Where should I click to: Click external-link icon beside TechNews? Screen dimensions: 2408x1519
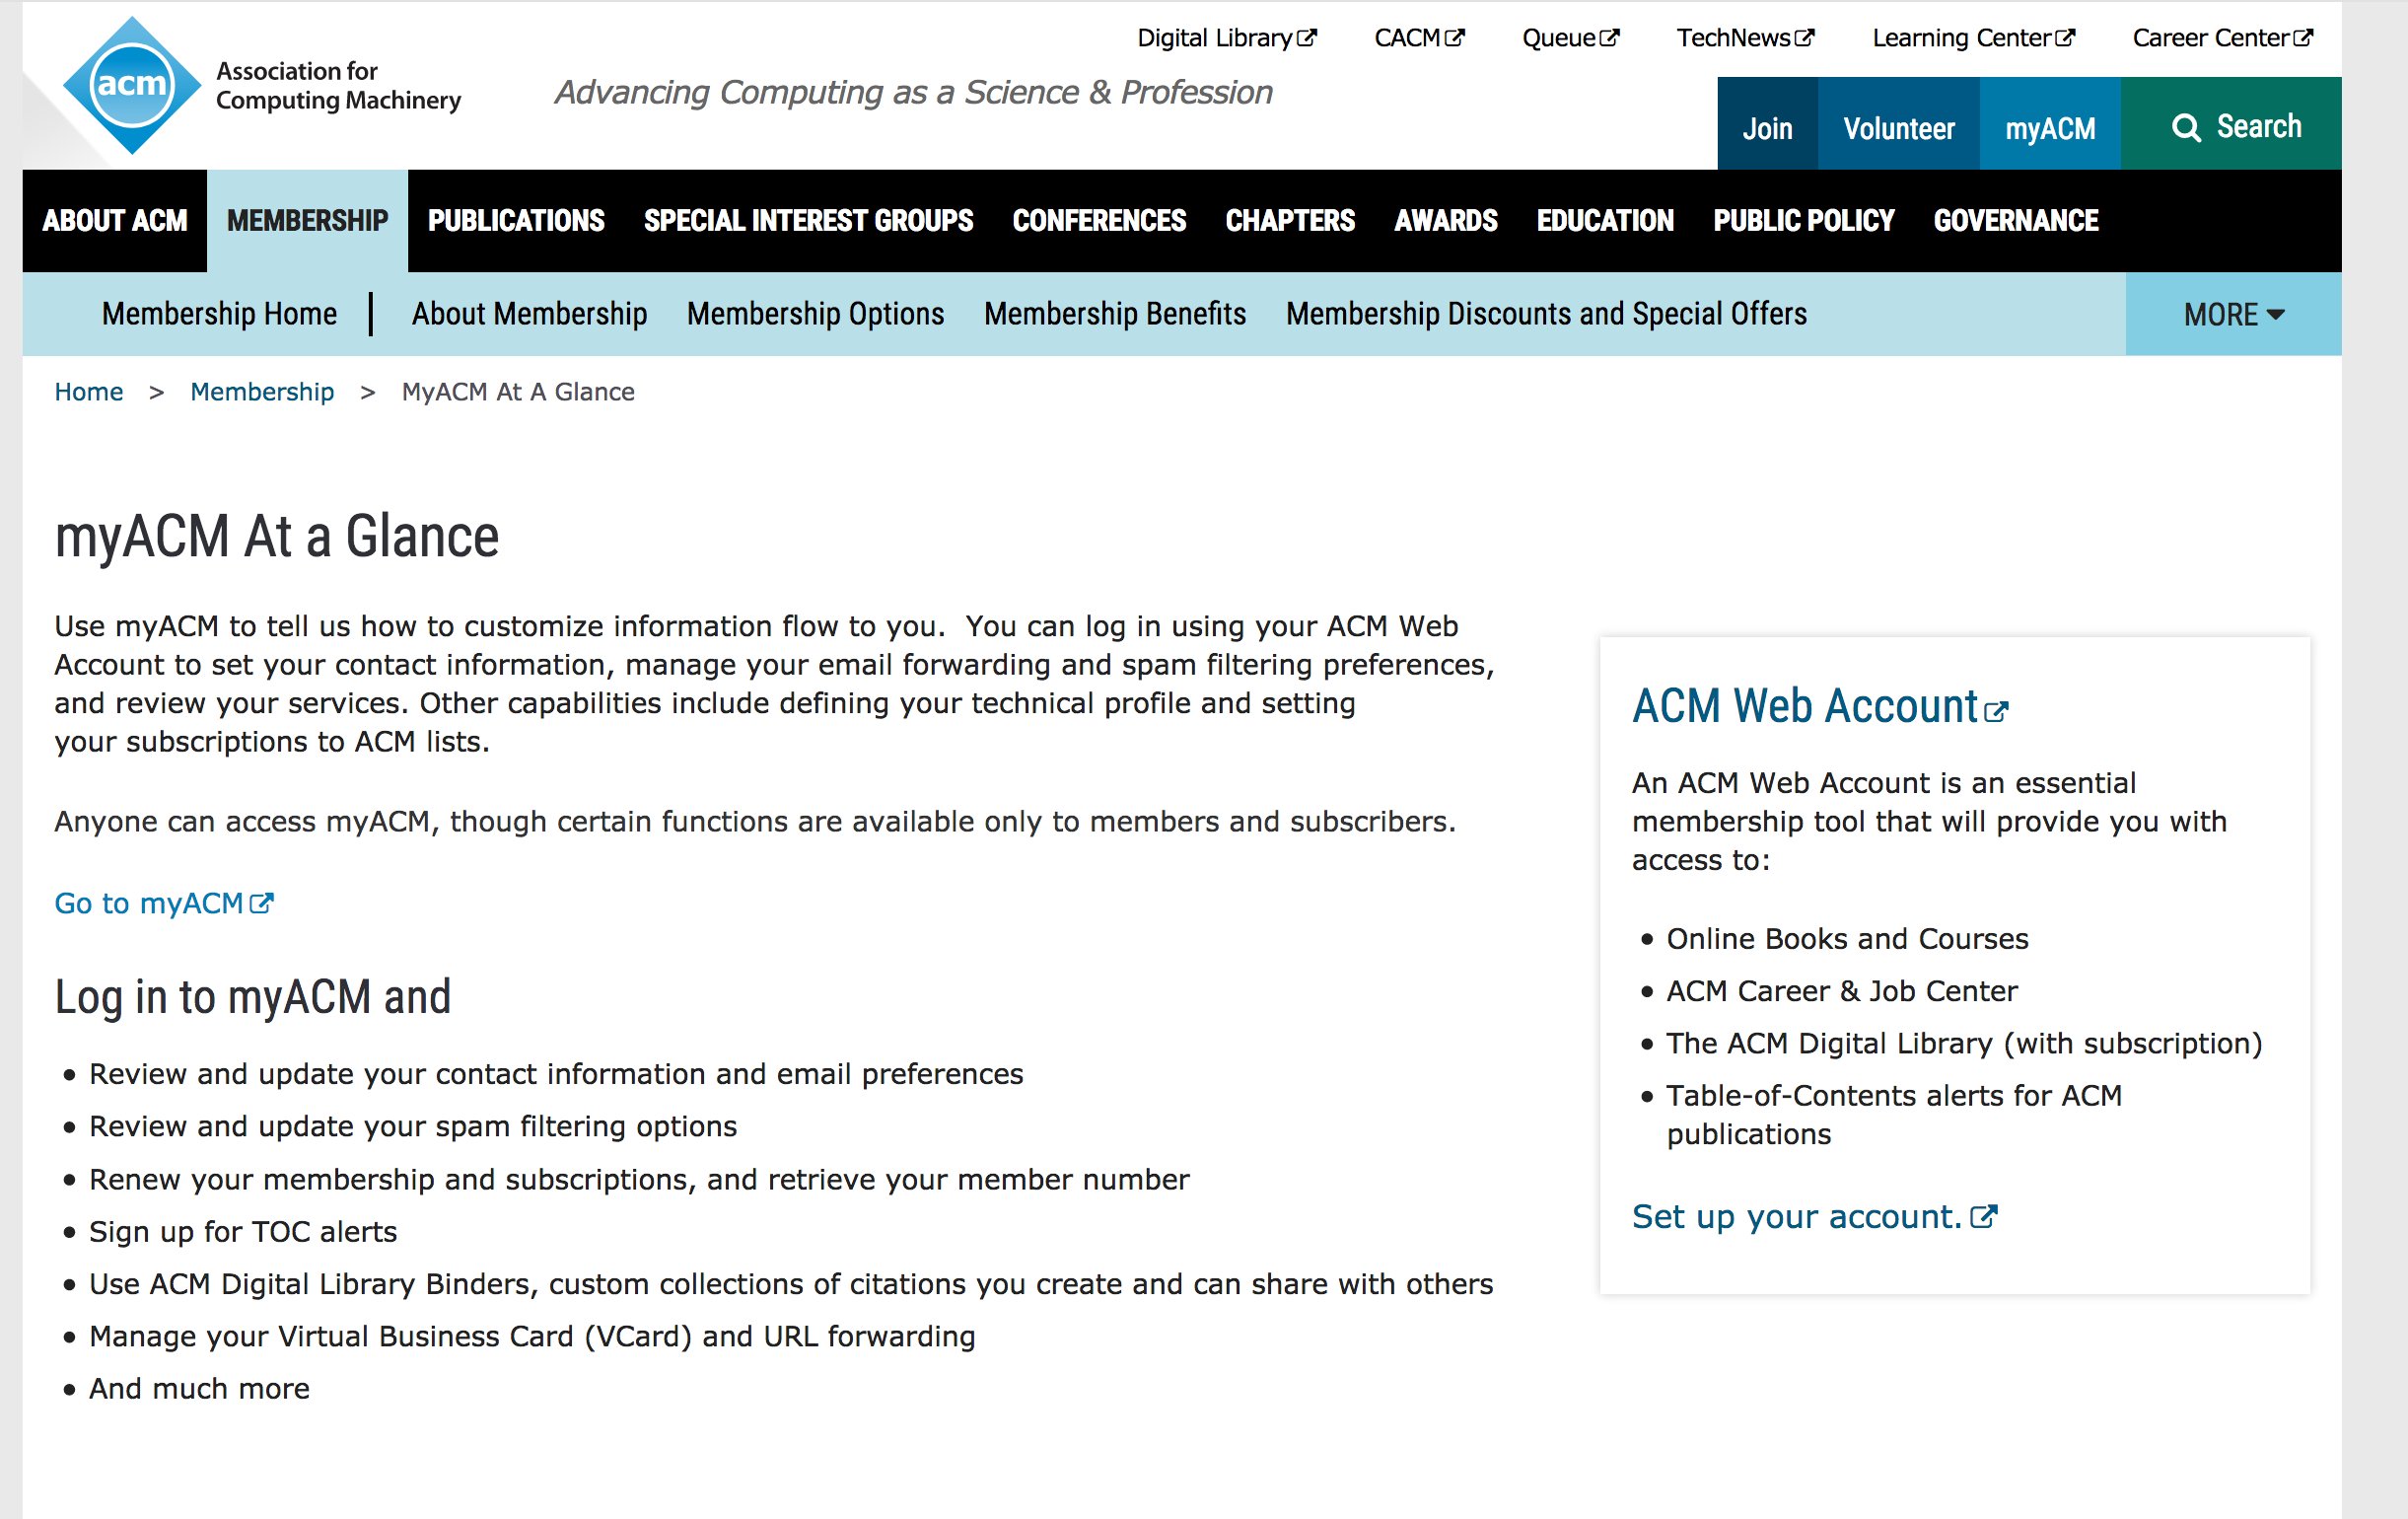click(1804, 38)
